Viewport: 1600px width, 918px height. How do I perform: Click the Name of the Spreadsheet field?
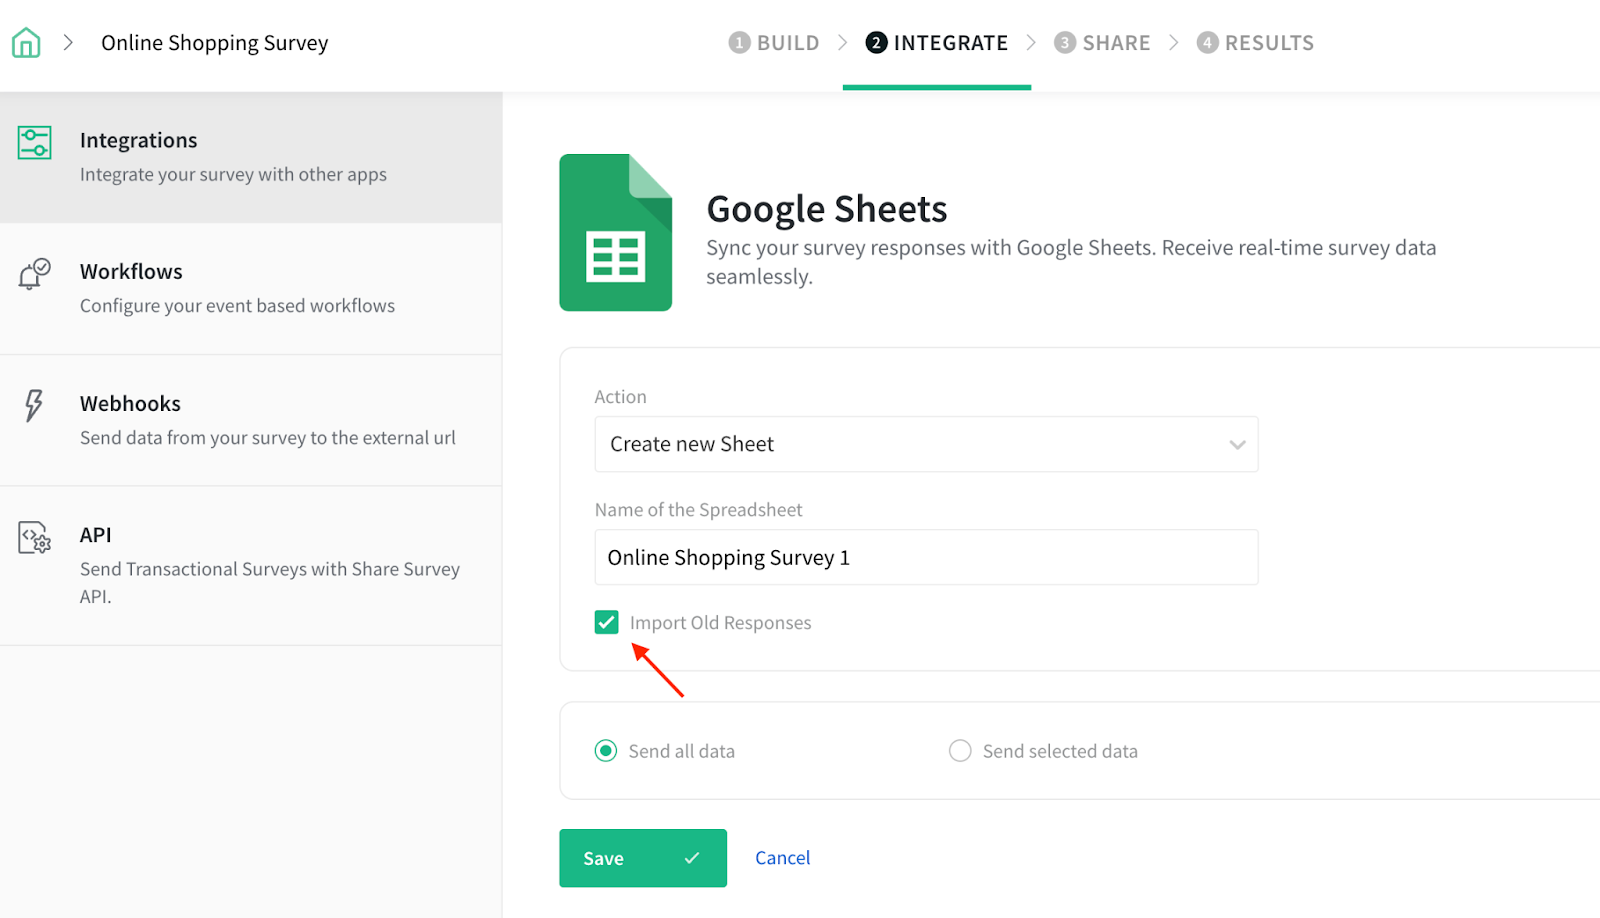tap(926, 557)
